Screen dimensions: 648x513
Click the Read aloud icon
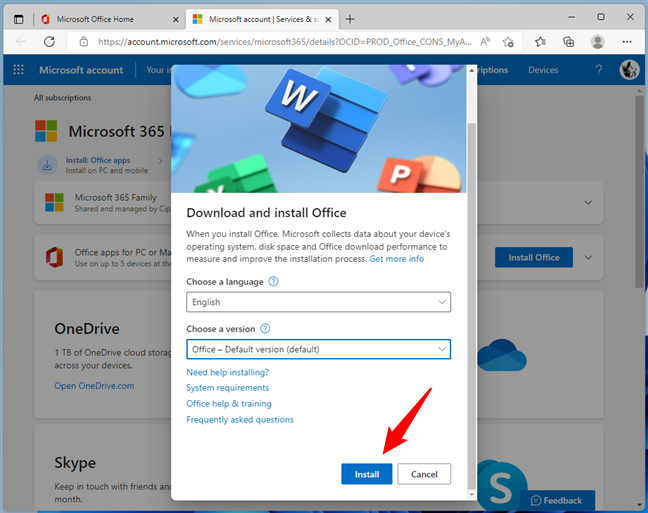(x=485, y=41)
